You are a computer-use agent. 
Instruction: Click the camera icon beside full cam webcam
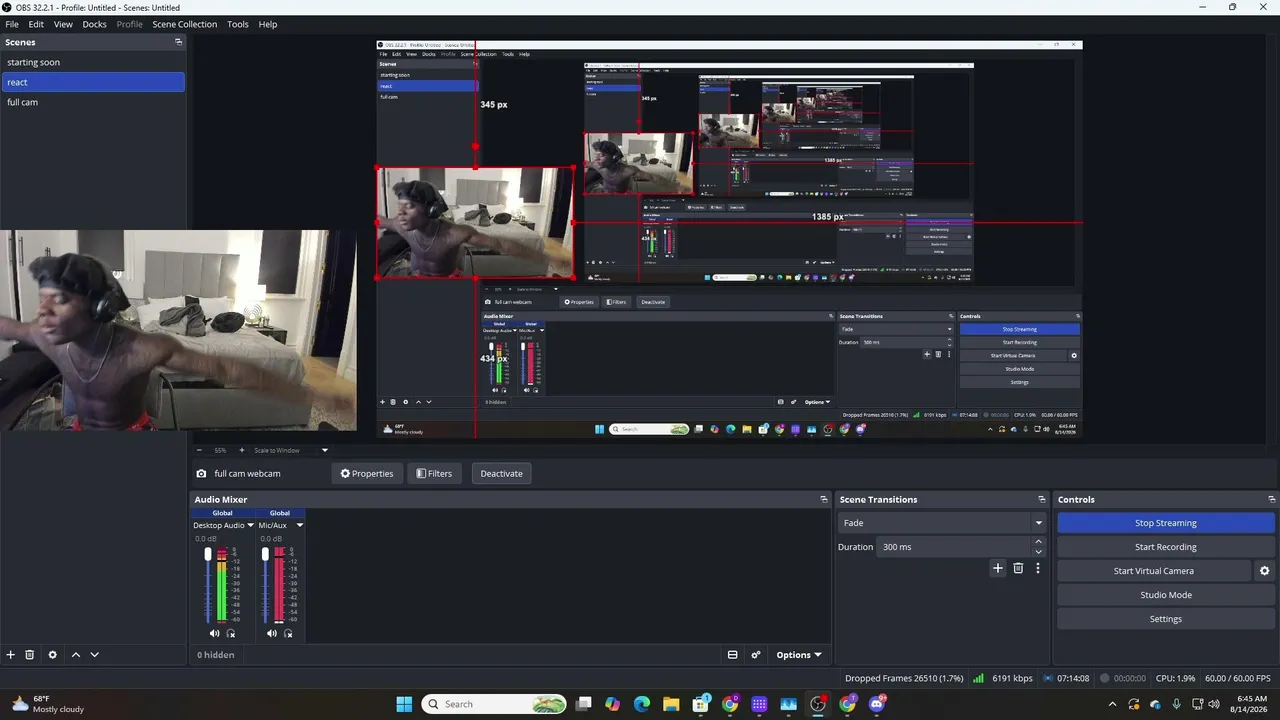[201, 474]
